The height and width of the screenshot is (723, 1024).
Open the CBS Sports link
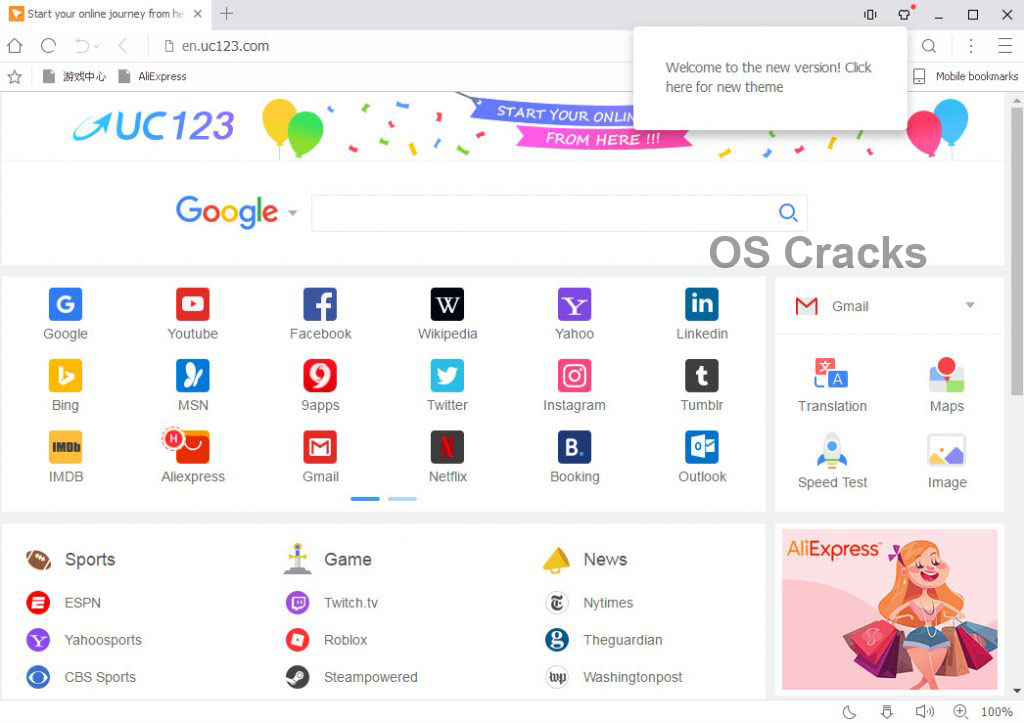coord(81,677)
